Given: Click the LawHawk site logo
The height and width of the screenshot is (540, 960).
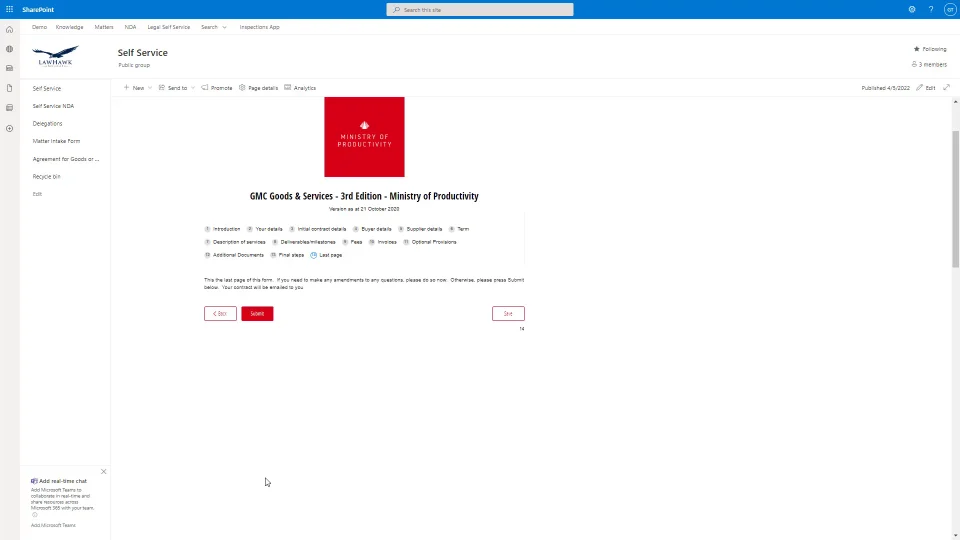Looking at the screenshot, I should point(55,56).
